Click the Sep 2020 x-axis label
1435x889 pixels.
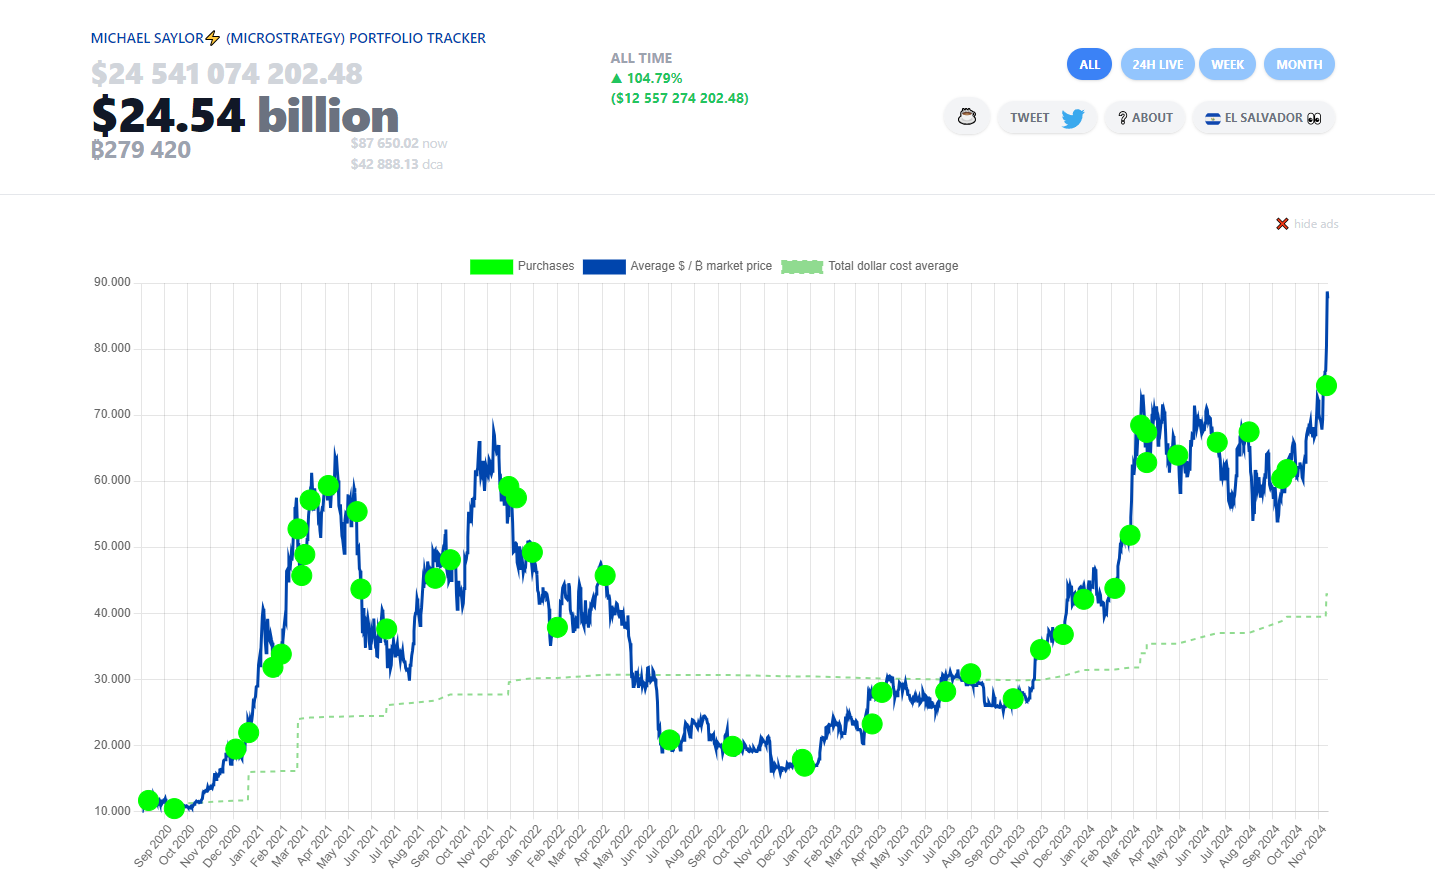(152, 846)
